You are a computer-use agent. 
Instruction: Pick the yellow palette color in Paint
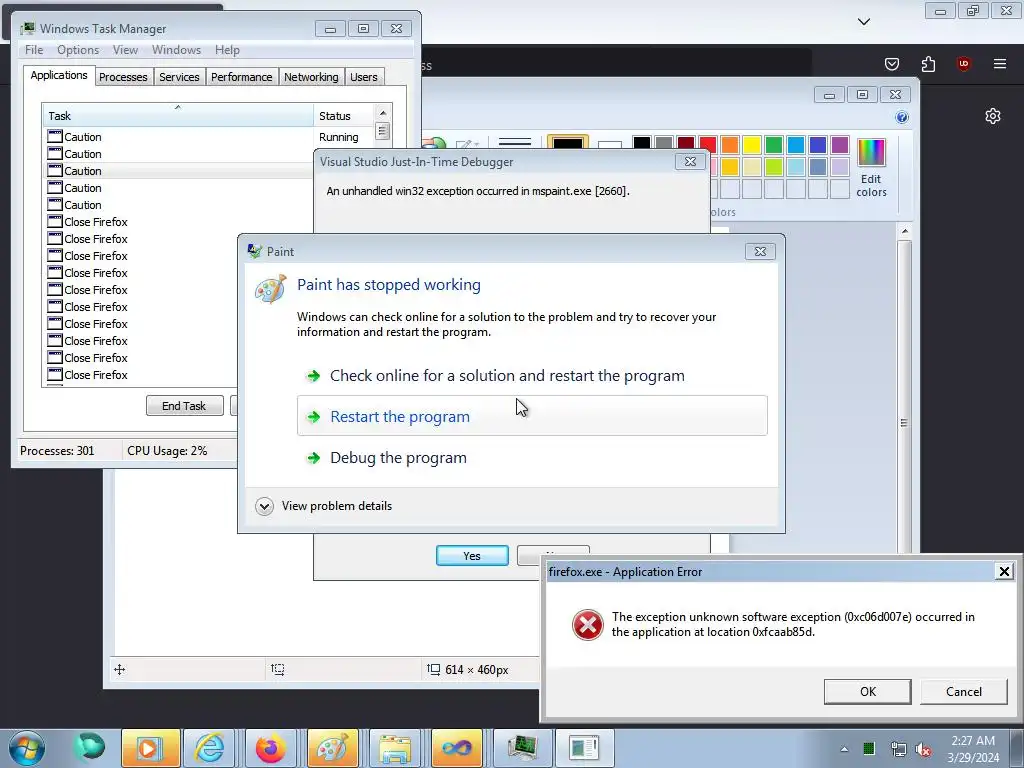[752, 144]
